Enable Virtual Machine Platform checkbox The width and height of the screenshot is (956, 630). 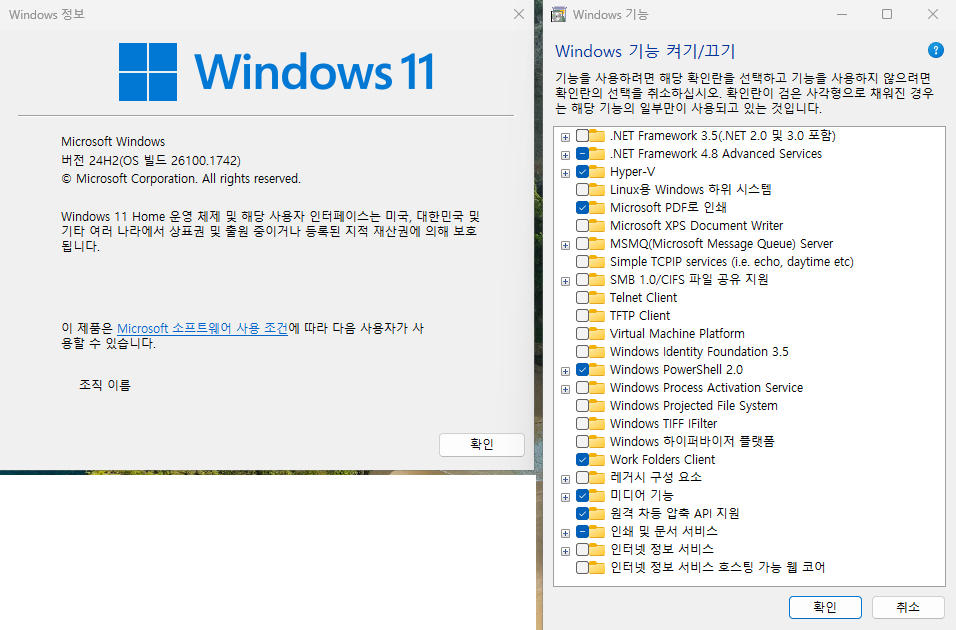[582, 334]
